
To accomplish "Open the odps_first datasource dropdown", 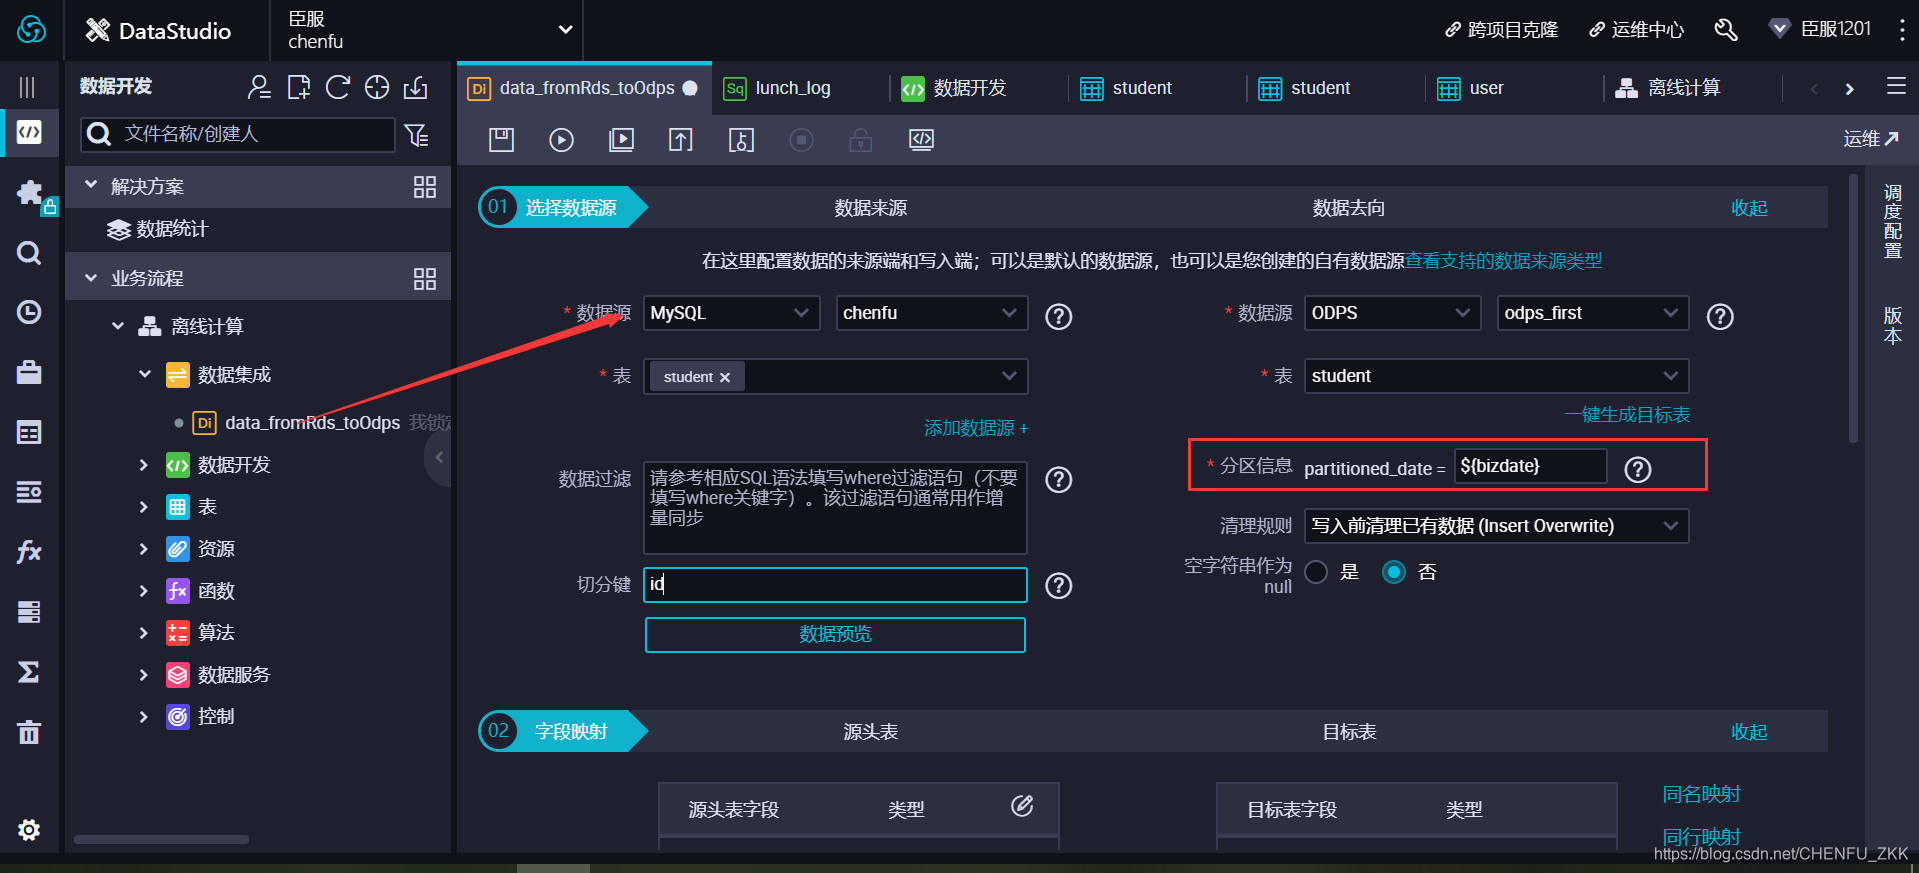I will pos(1592,313).
